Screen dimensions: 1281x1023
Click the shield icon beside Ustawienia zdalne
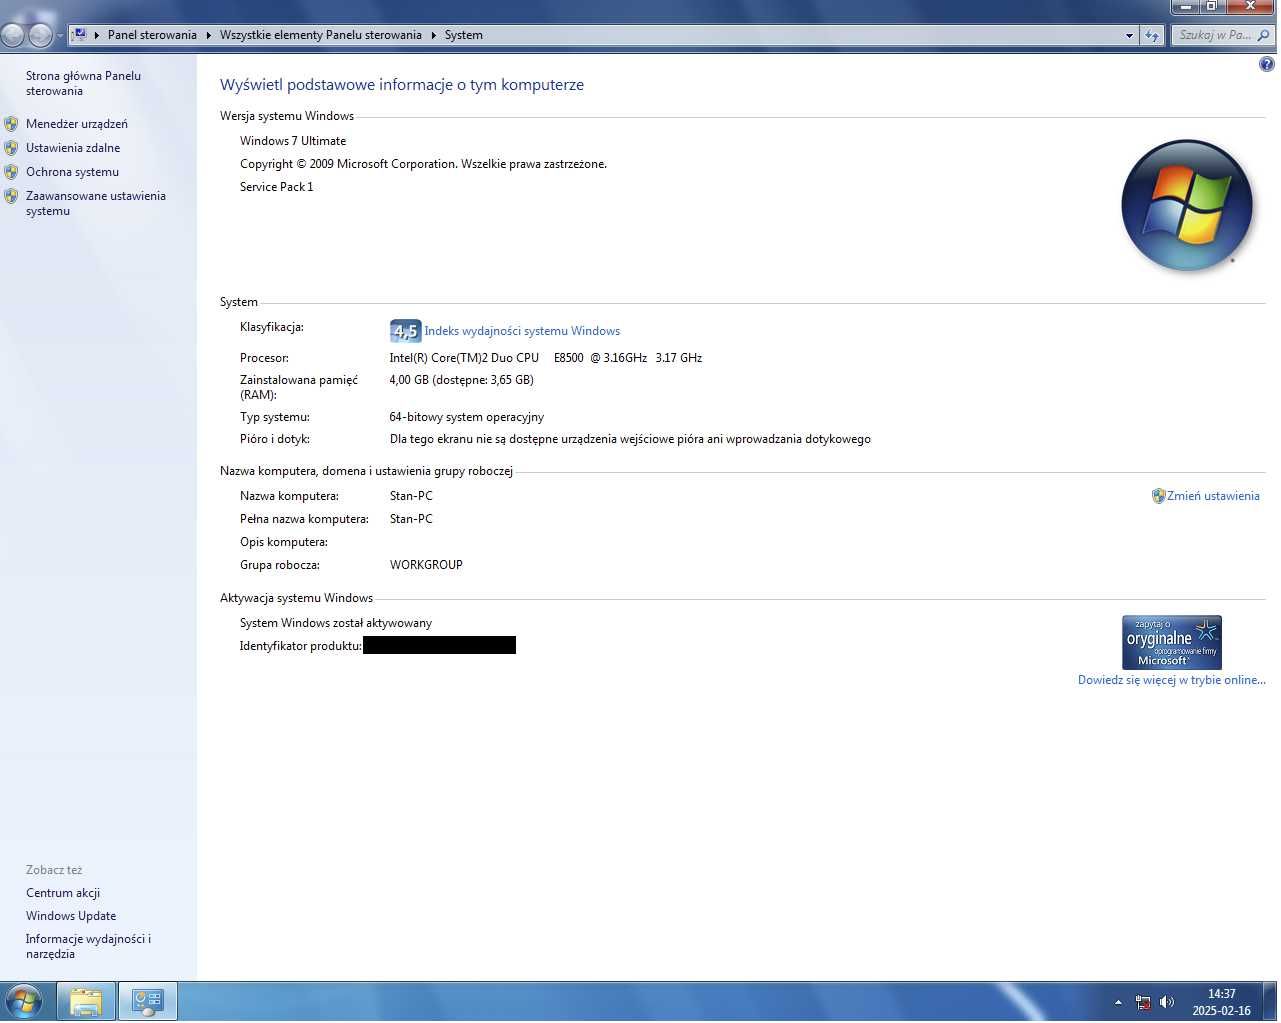[11, 148]
